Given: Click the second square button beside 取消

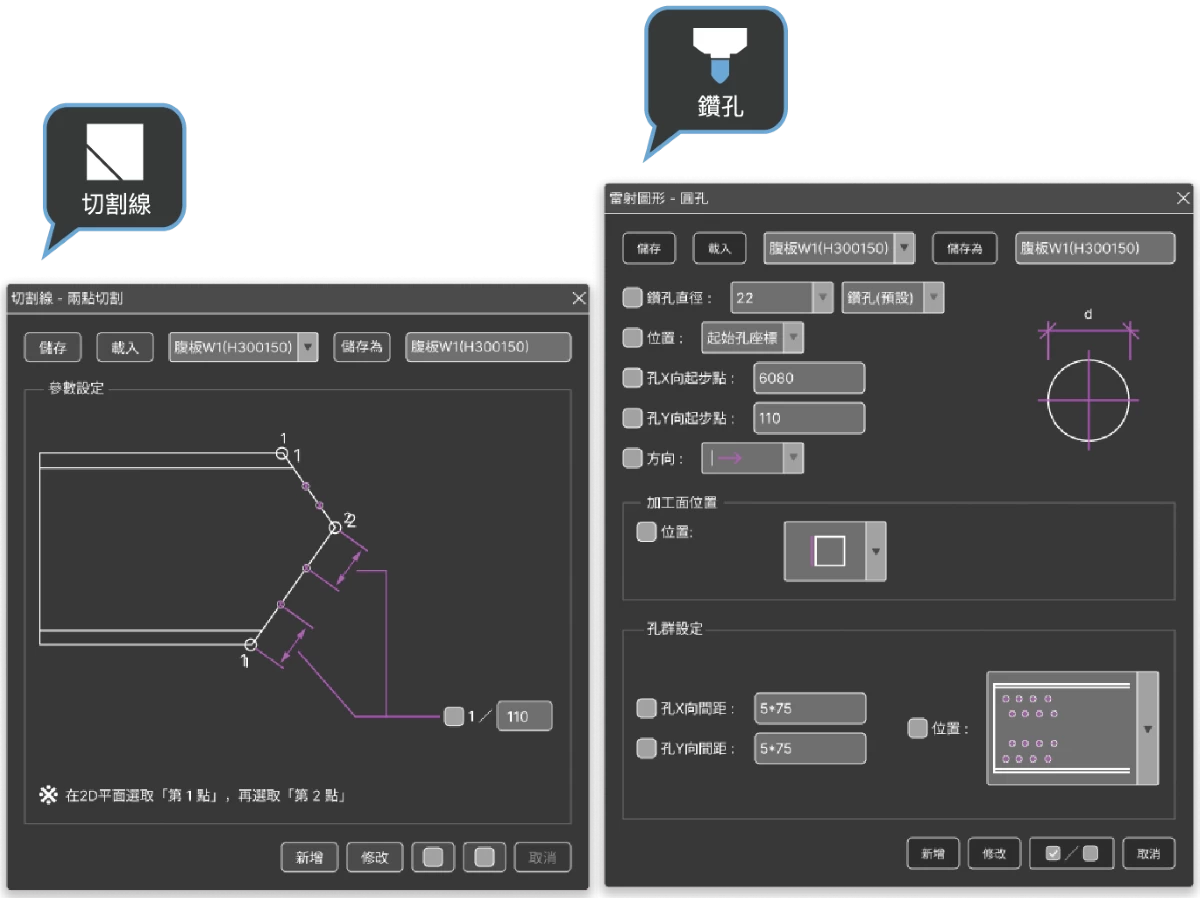Looking at the screenshot, I should [484, 857].
